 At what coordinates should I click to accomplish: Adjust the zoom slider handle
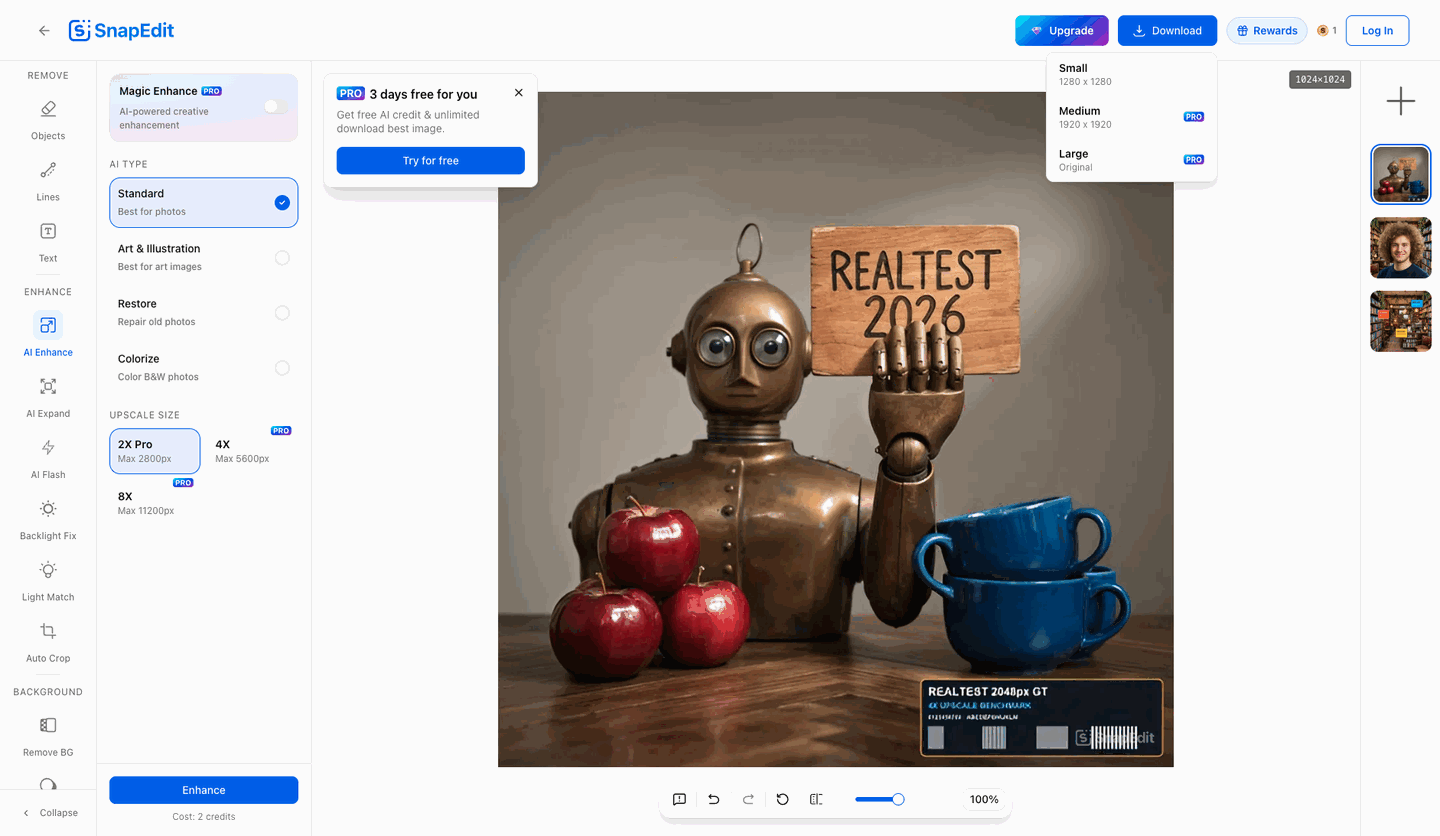(x=898, y=799)
